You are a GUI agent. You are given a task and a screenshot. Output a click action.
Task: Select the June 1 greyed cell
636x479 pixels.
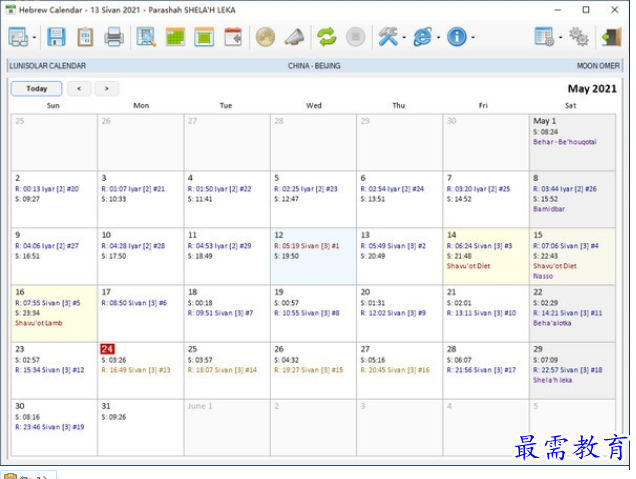pos(227,427)
